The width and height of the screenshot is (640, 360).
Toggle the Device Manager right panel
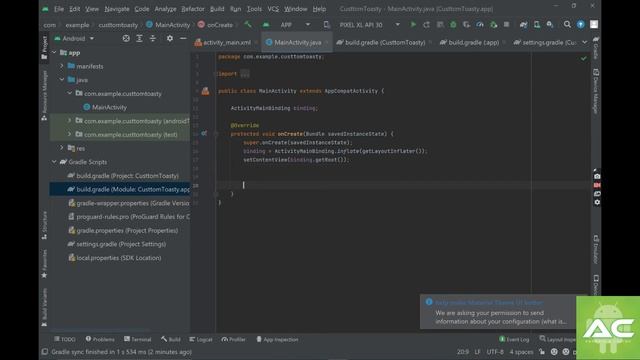[x=596, y=91]
